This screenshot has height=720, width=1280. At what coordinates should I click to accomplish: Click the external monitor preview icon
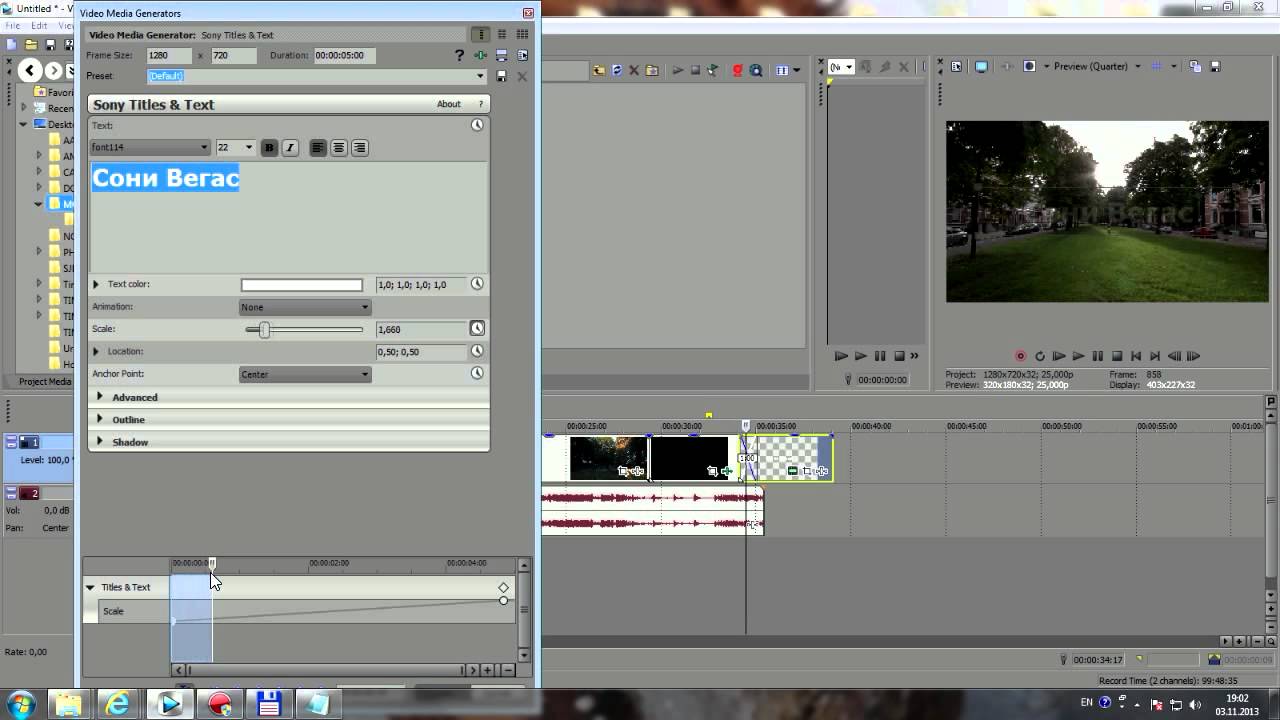coord(981,67)
